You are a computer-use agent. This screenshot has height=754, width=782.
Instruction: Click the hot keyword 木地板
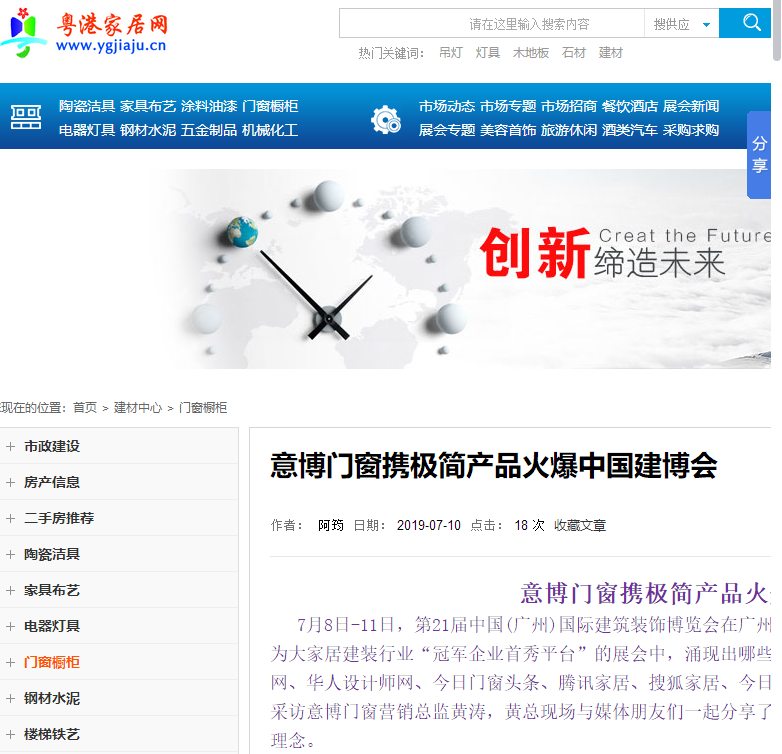(x=531, y=53)
